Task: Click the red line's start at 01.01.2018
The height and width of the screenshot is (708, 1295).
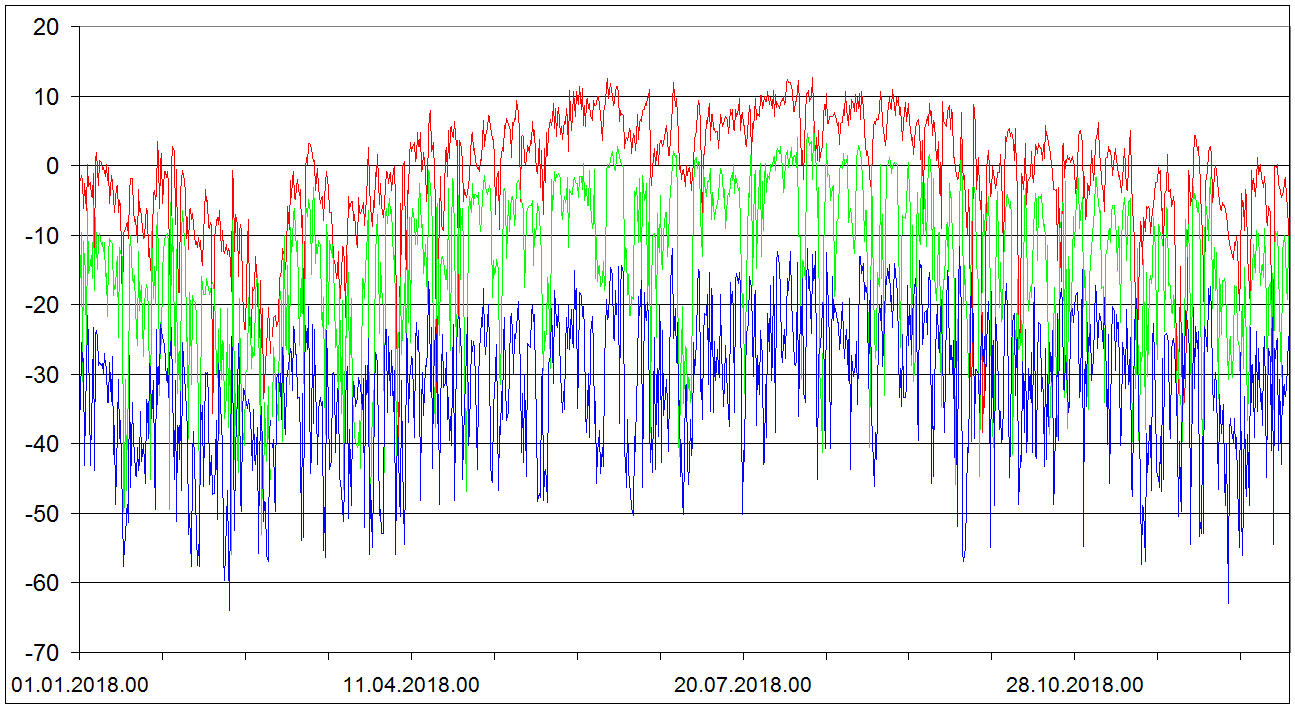Action: 80,176
